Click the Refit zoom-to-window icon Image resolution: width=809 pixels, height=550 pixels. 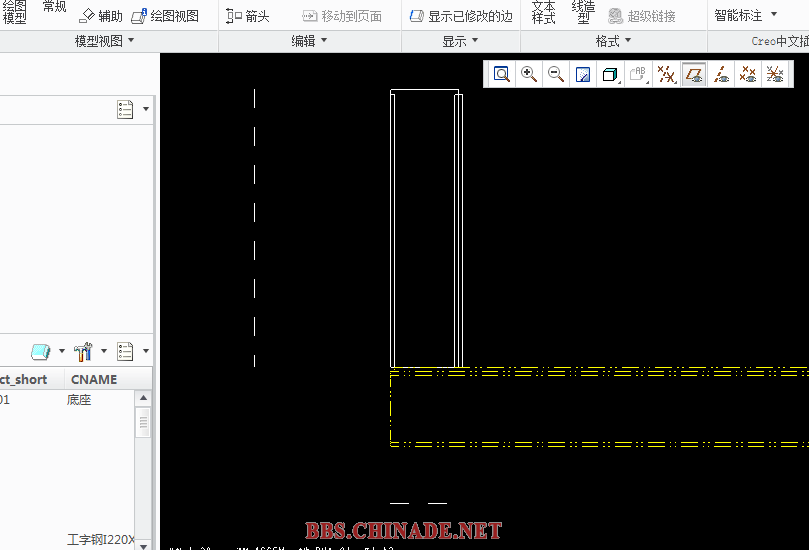tap(501, 74)
